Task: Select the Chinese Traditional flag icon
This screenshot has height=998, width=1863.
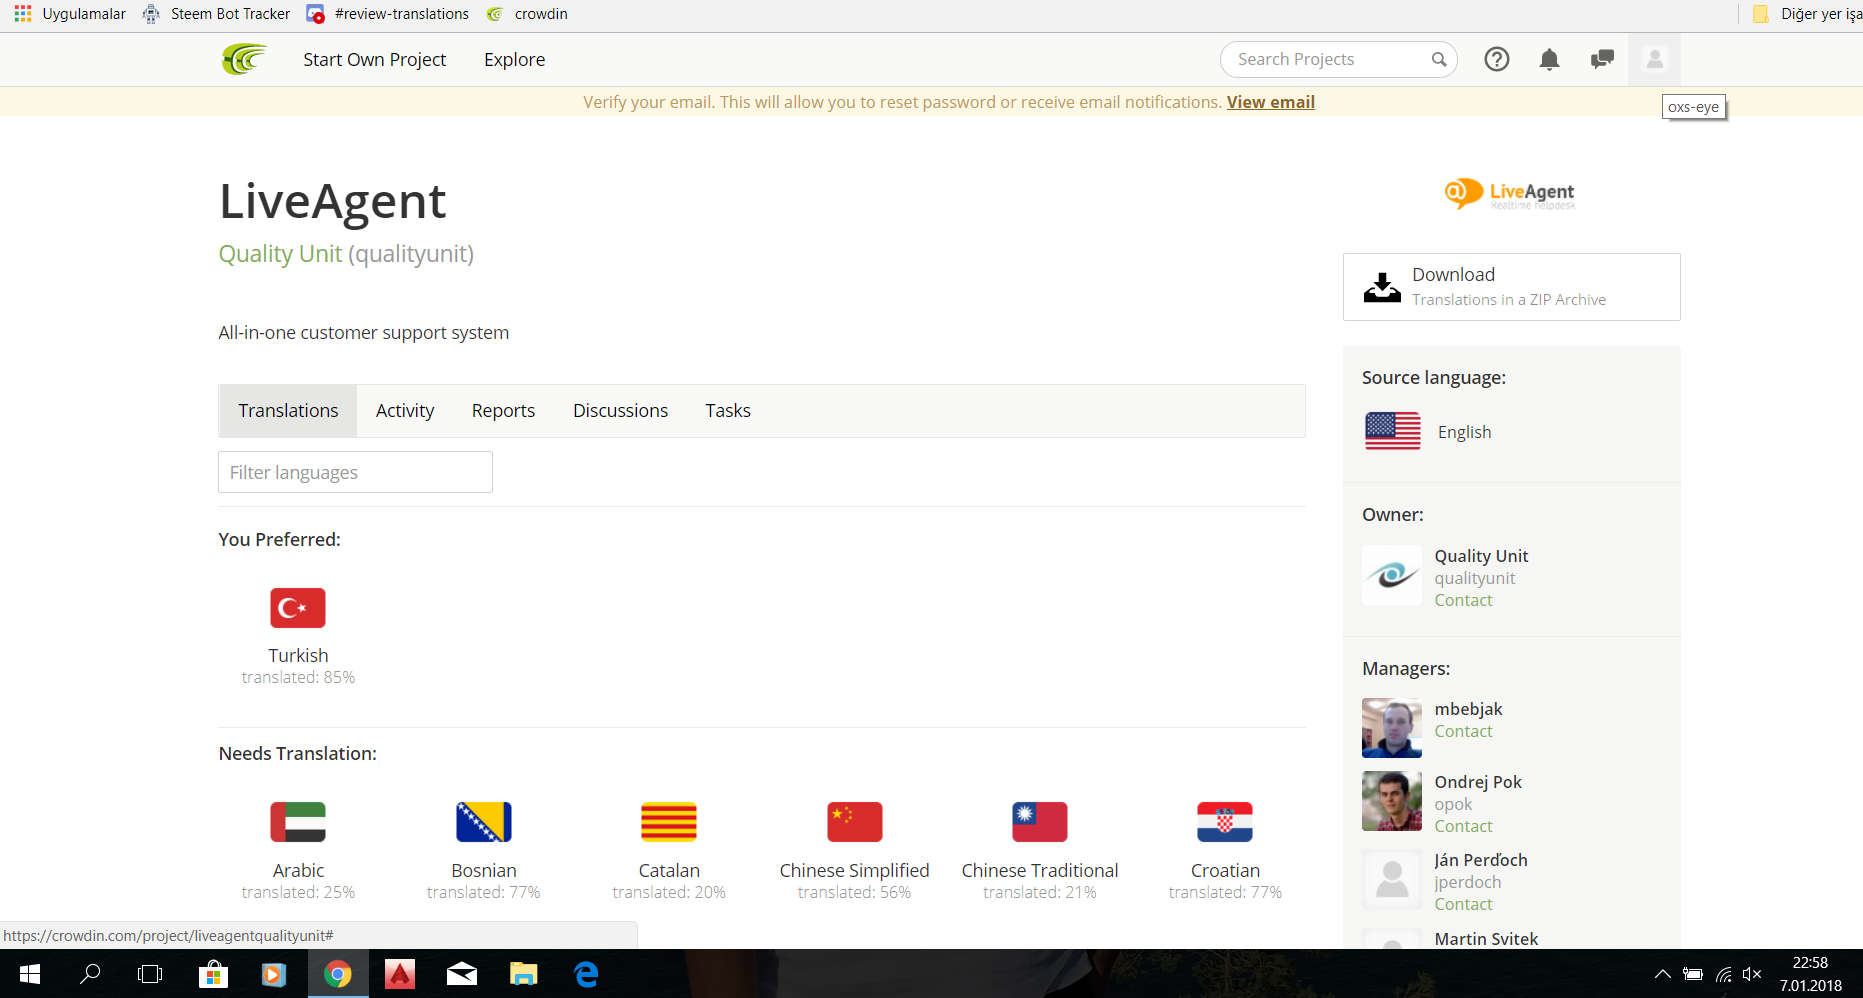Action: click(x=1040, y=822)
